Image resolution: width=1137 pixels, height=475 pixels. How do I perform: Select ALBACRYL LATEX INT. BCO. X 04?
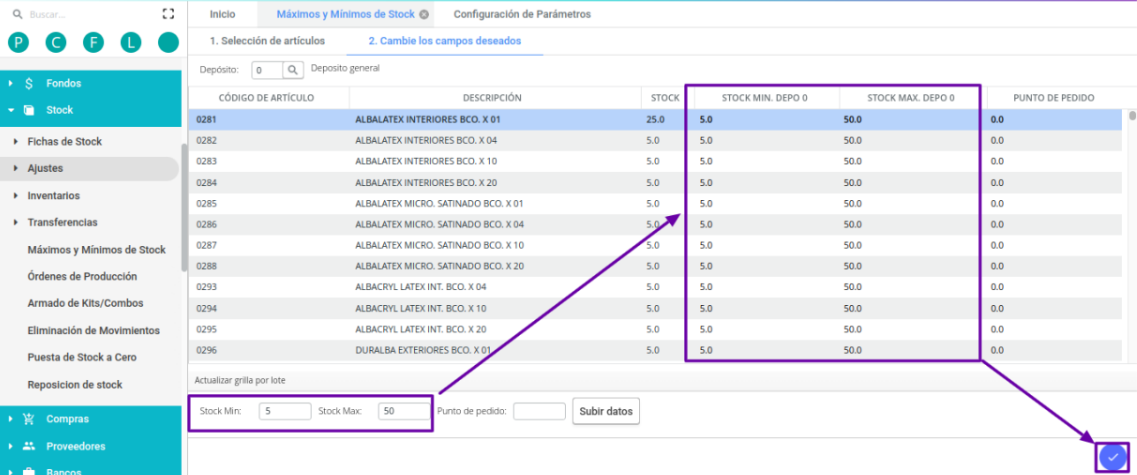point(656,287)
